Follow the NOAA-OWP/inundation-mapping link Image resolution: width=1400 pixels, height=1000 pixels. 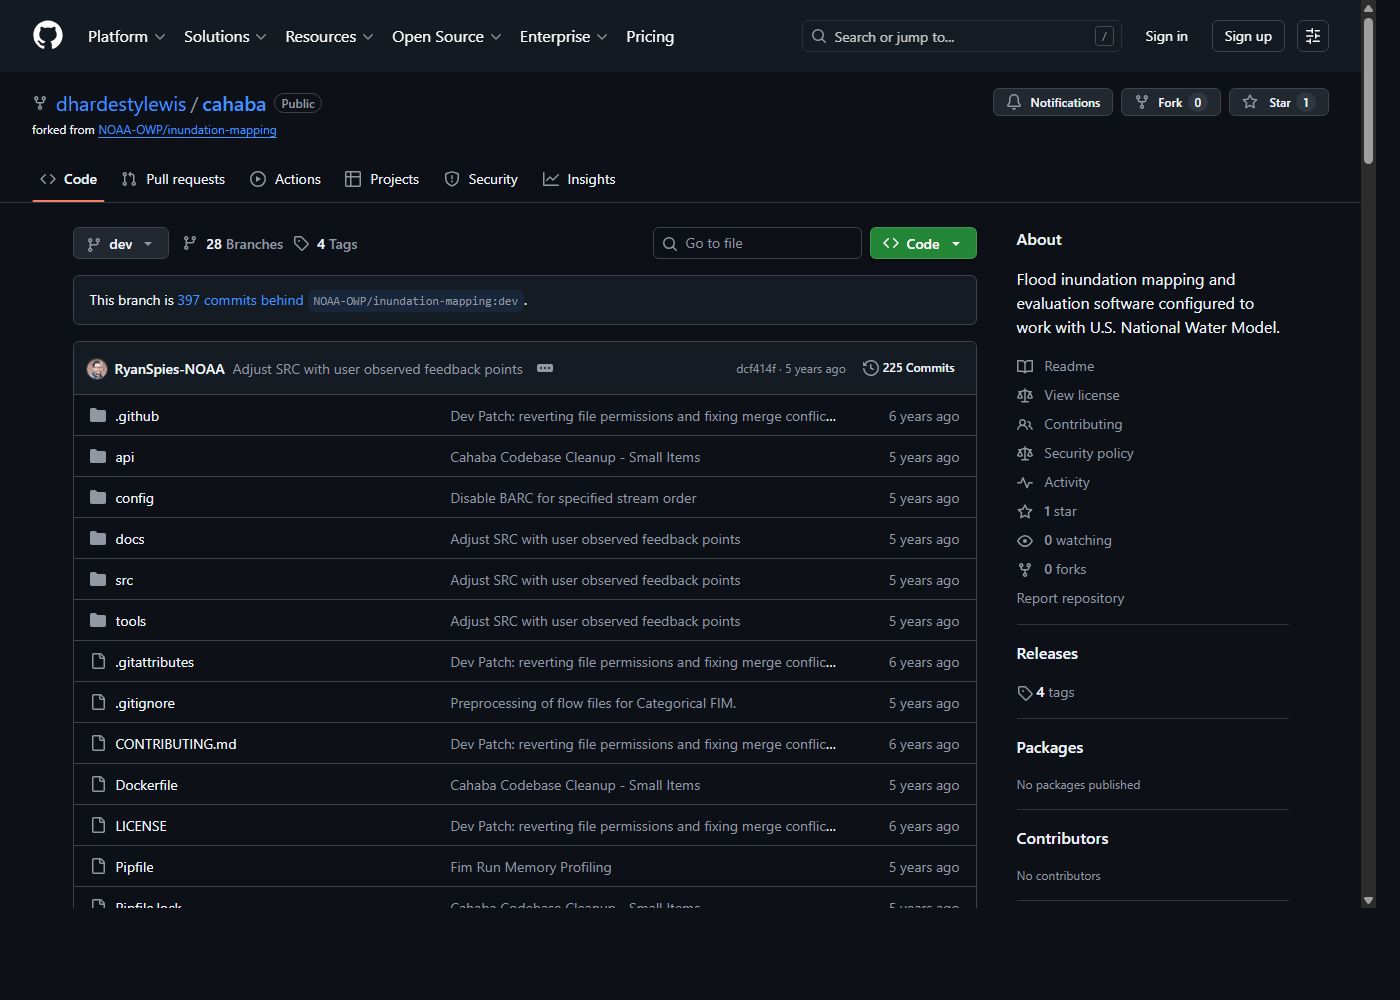(x=187, y=129)
